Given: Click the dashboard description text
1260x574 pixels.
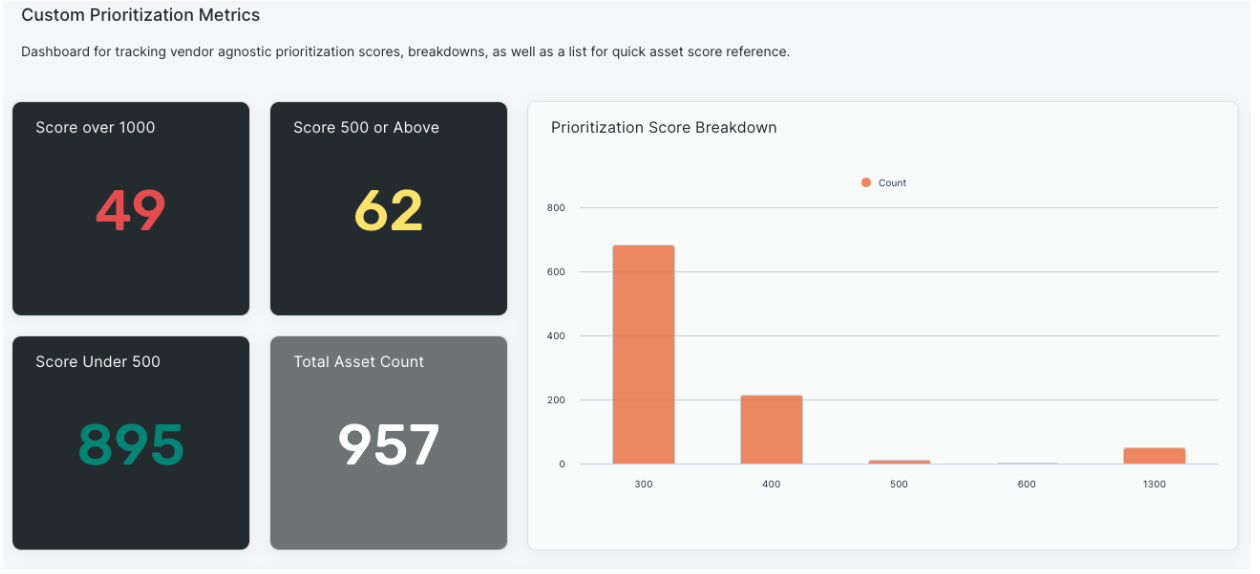Looking at the screenshot, I should (405, 51).
